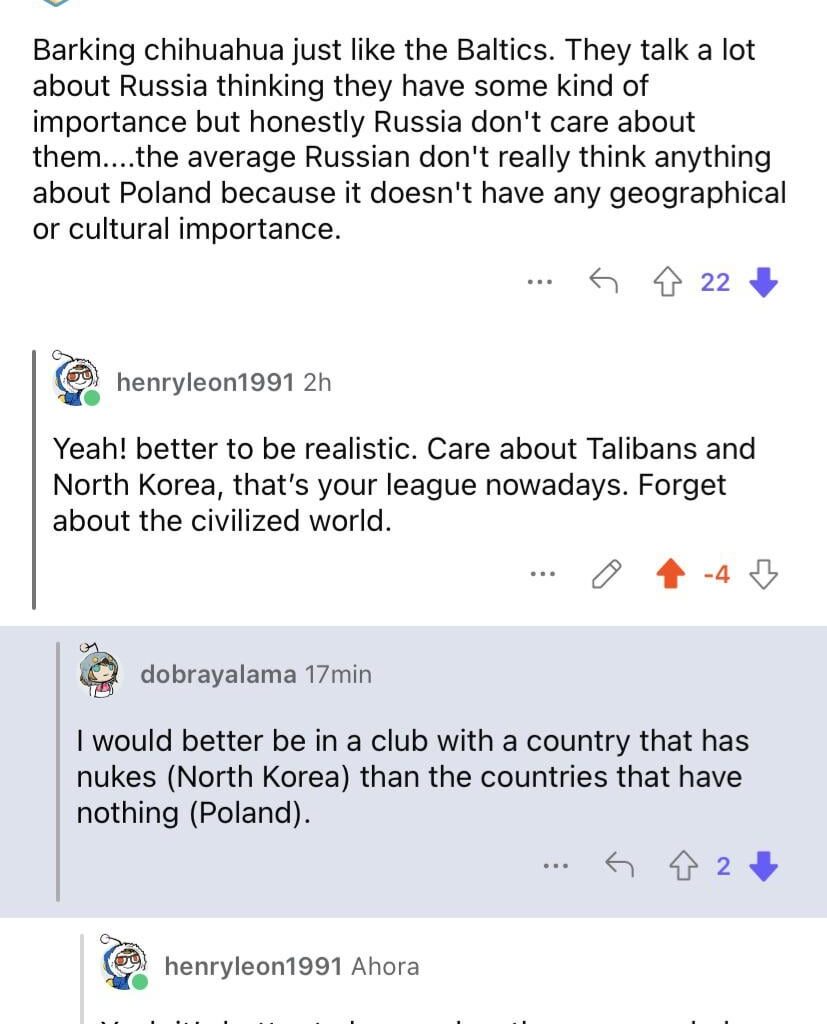827x1024 pixels.
Task: Open the overflow menu on the top comment
Action: tap(539, 281)
